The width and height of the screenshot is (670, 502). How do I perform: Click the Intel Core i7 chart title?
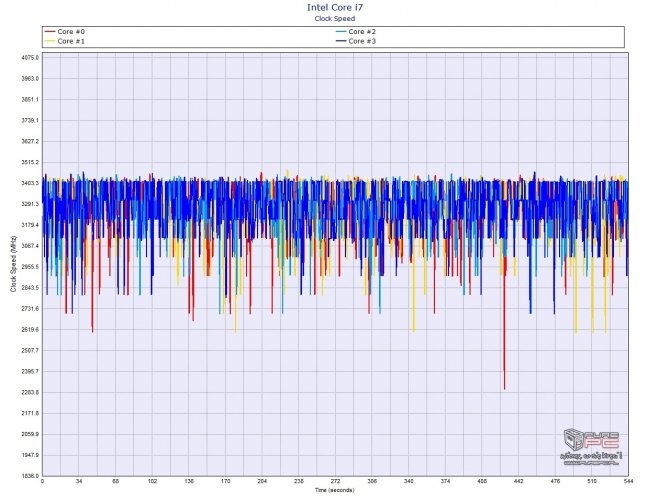coord(335,7)
